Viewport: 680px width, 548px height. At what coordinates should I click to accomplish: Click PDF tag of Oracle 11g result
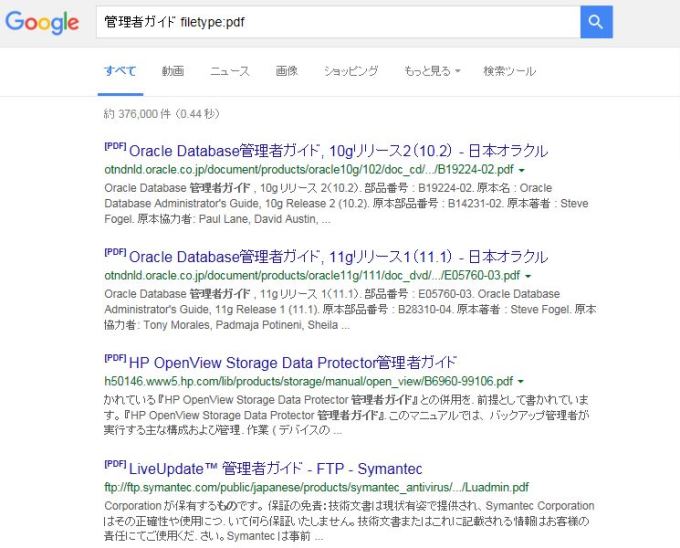[x=115, y=252]
